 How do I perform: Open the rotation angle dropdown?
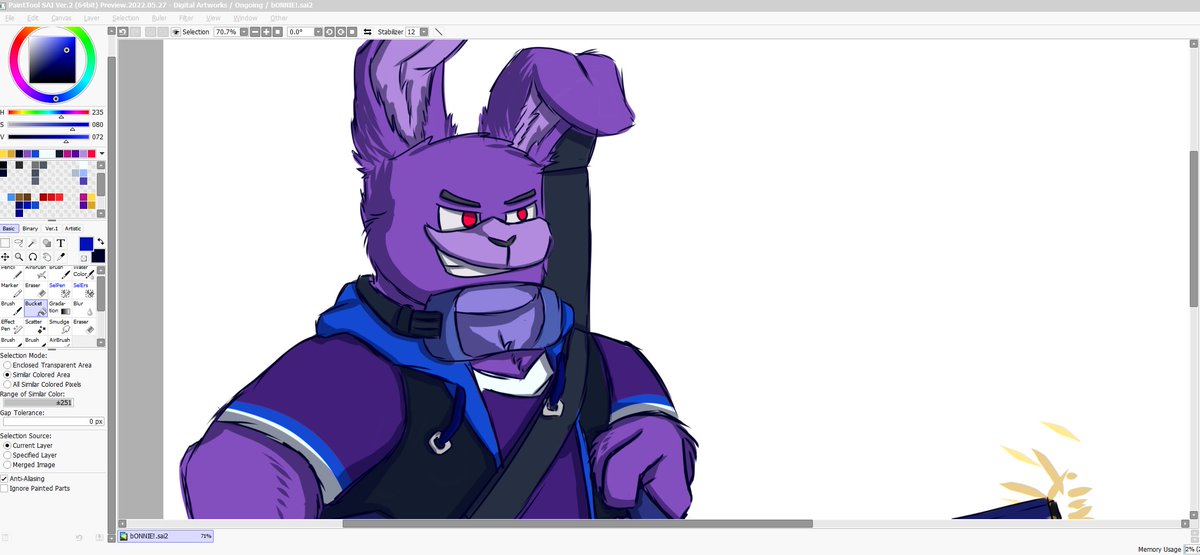(318, 32)
